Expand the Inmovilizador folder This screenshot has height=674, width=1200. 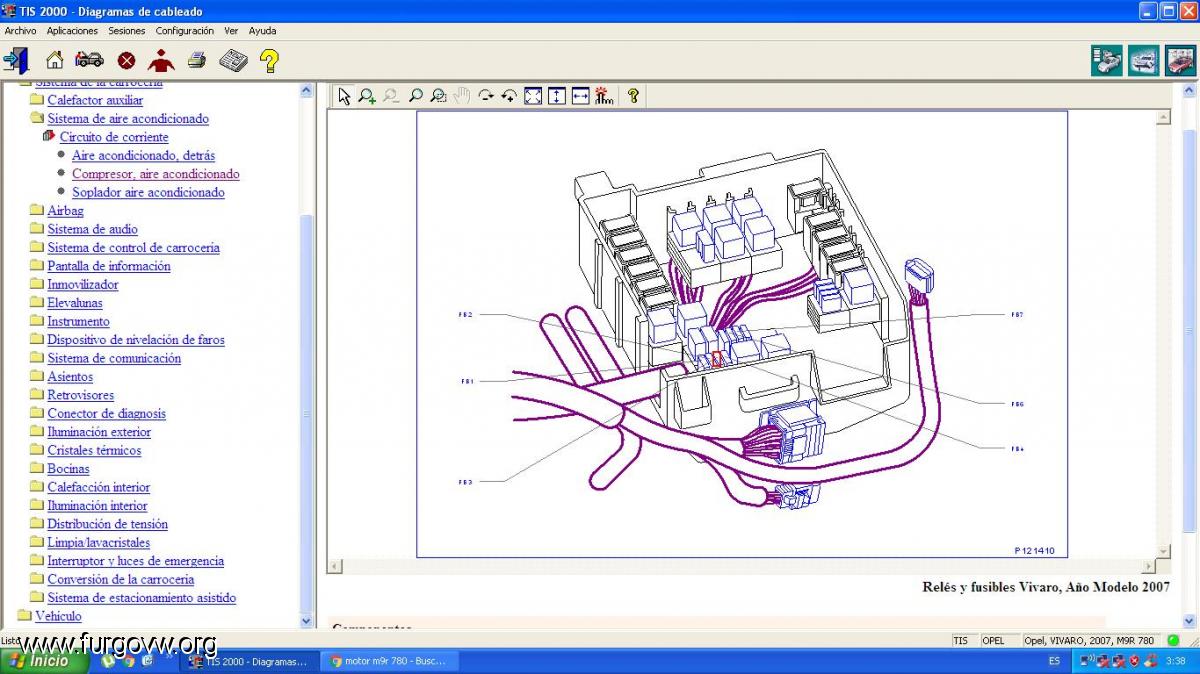pos(83,285)
